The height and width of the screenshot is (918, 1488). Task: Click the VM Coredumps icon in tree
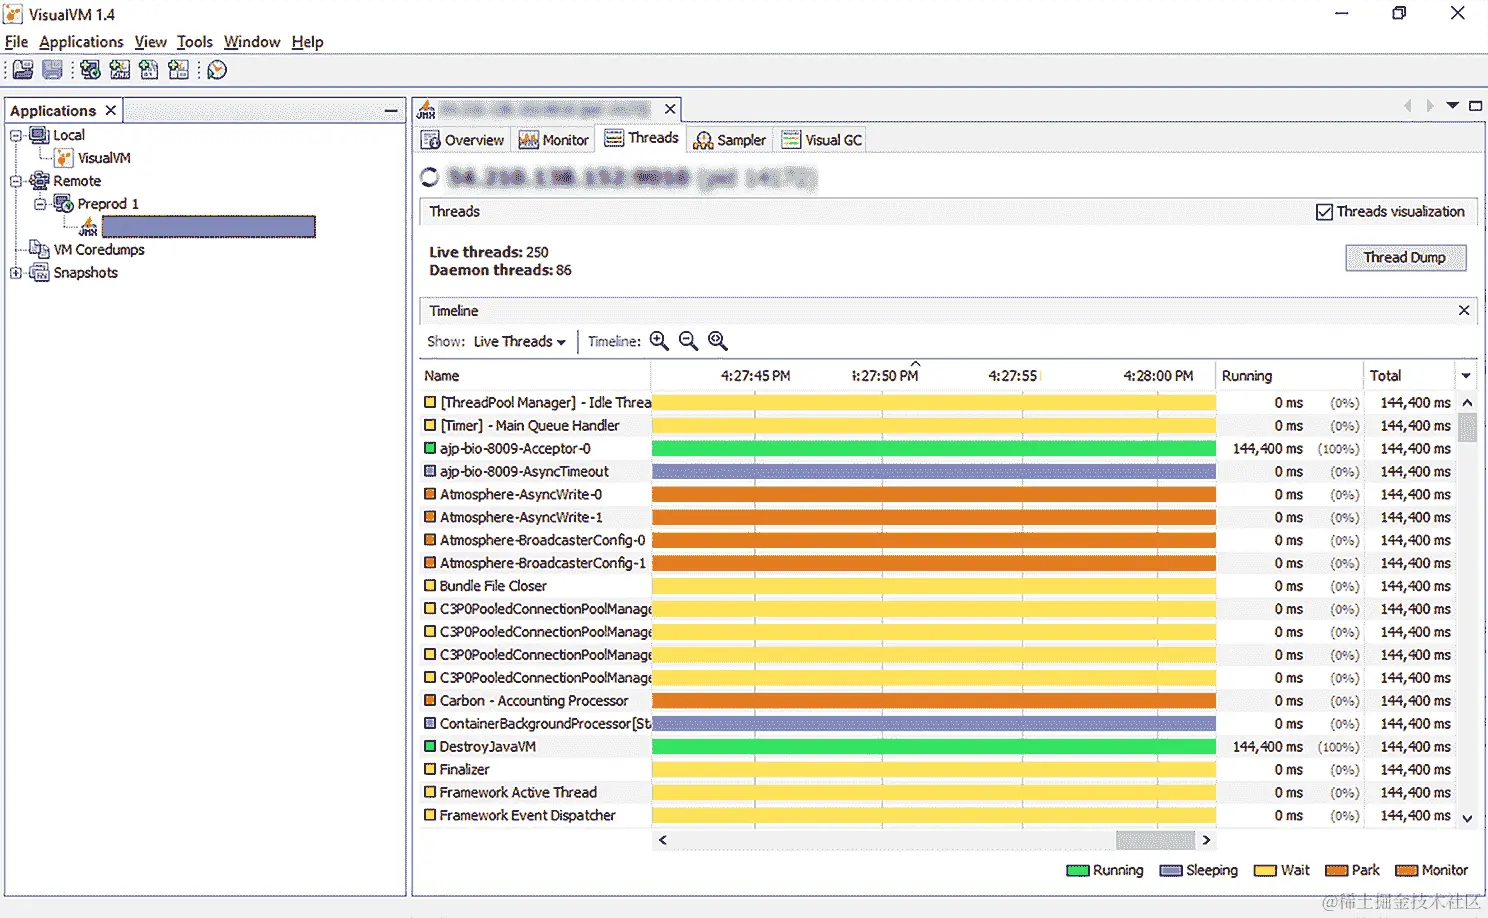coord(39,250)
